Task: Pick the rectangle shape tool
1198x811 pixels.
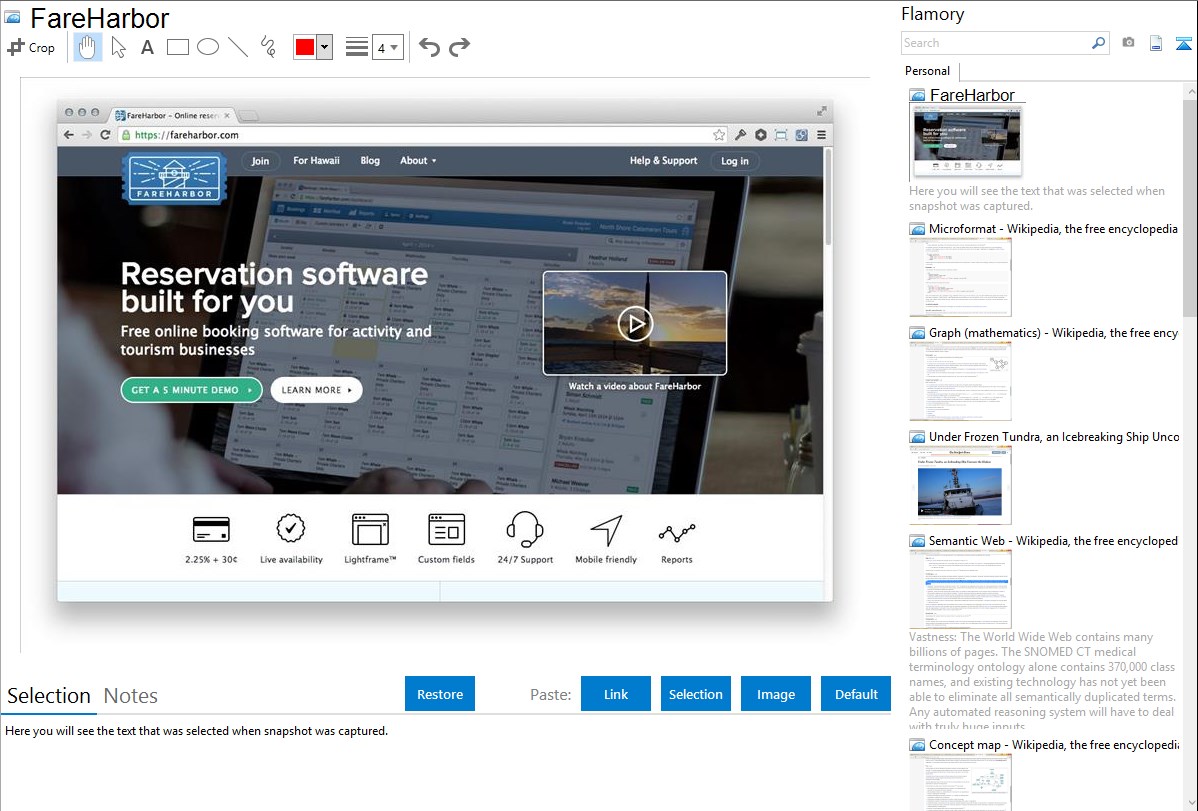Action: (x=177, y=47)
